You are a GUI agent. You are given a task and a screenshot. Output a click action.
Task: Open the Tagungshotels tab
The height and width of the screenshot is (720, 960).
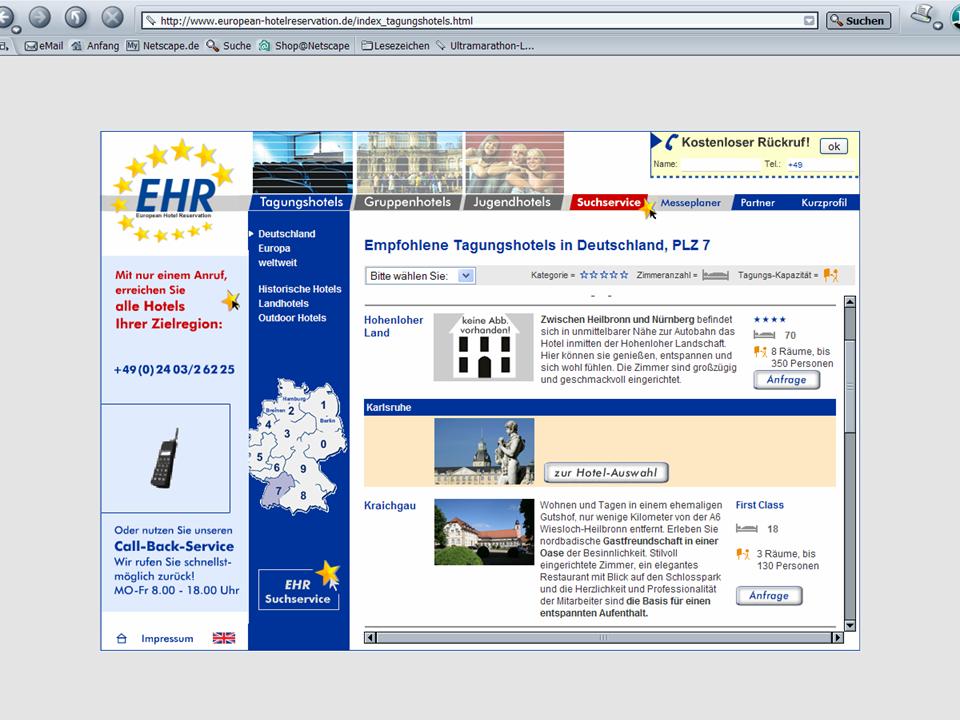301,202
